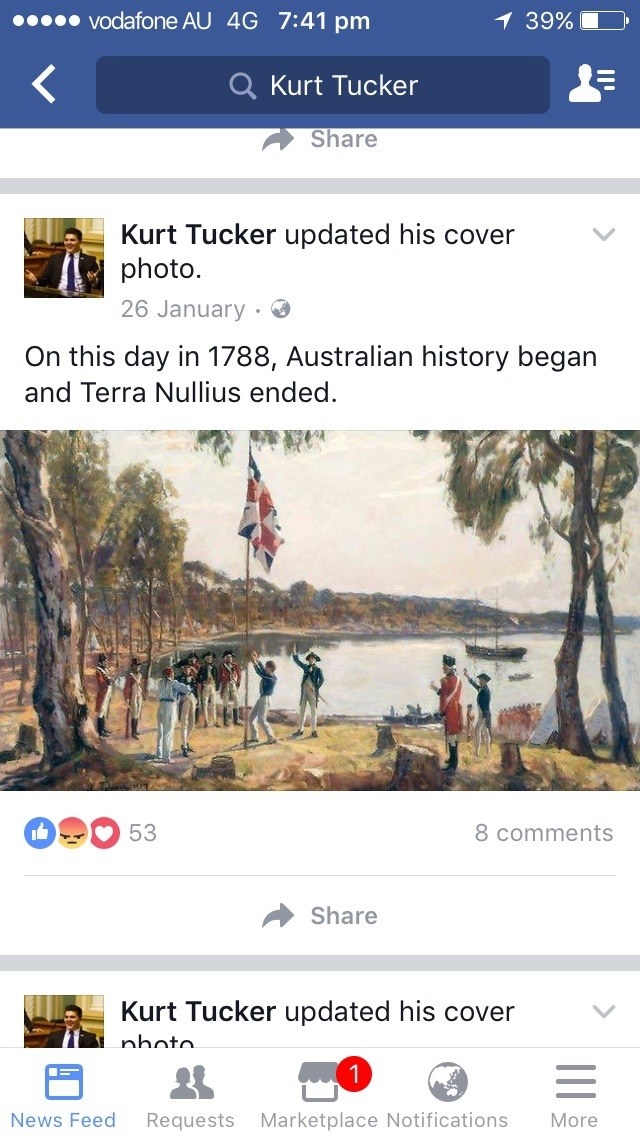640x1136 pixels.
Task: Click the public audience globe beside 26 January
Action: [x=280, y=309]
